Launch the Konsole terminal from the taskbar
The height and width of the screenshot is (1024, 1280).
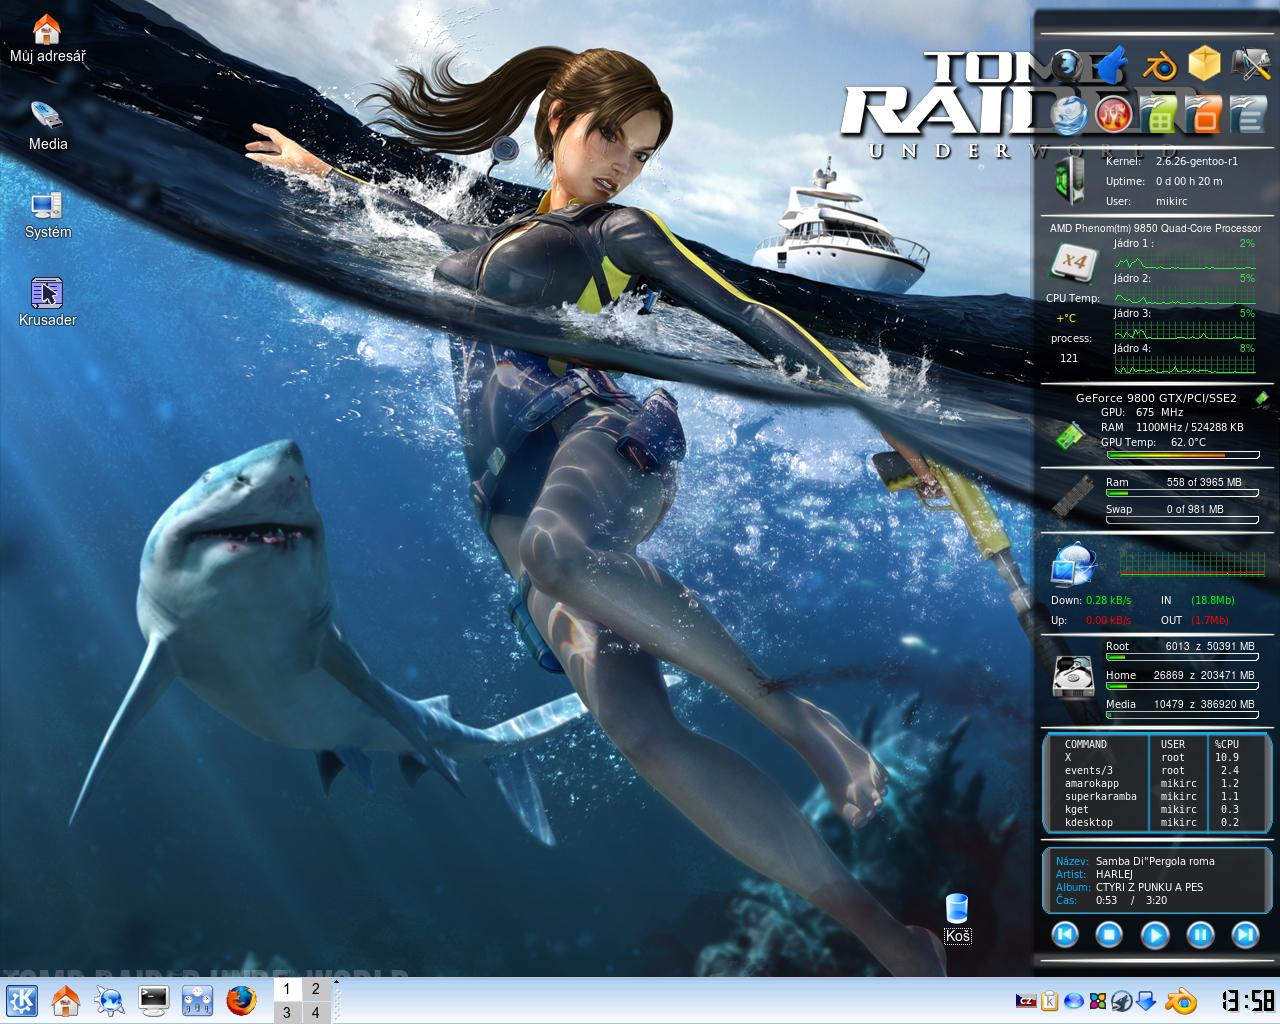coord(154,1000)
